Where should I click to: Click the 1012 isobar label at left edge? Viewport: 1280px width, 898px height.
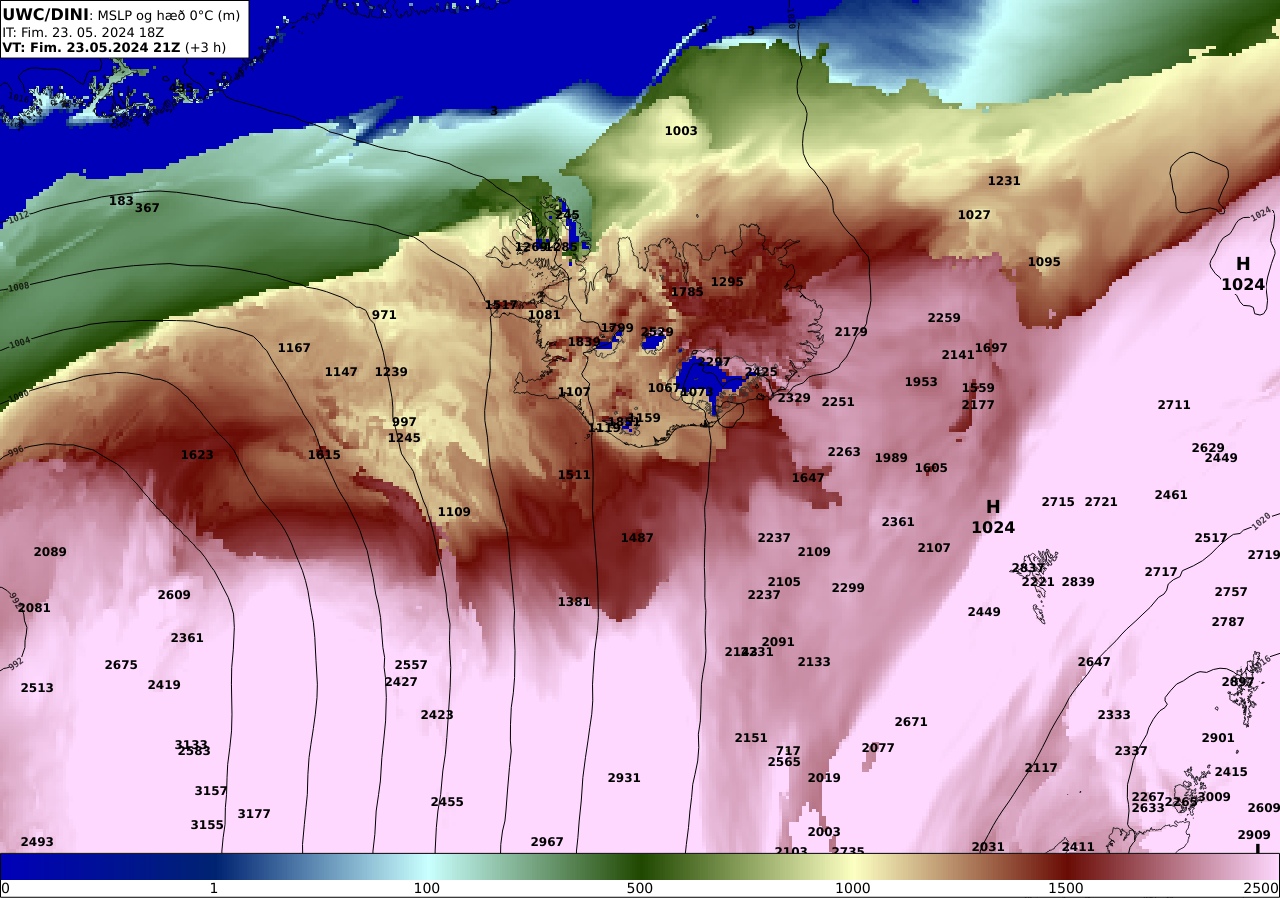pyautogui.click(x=18, y=217)
